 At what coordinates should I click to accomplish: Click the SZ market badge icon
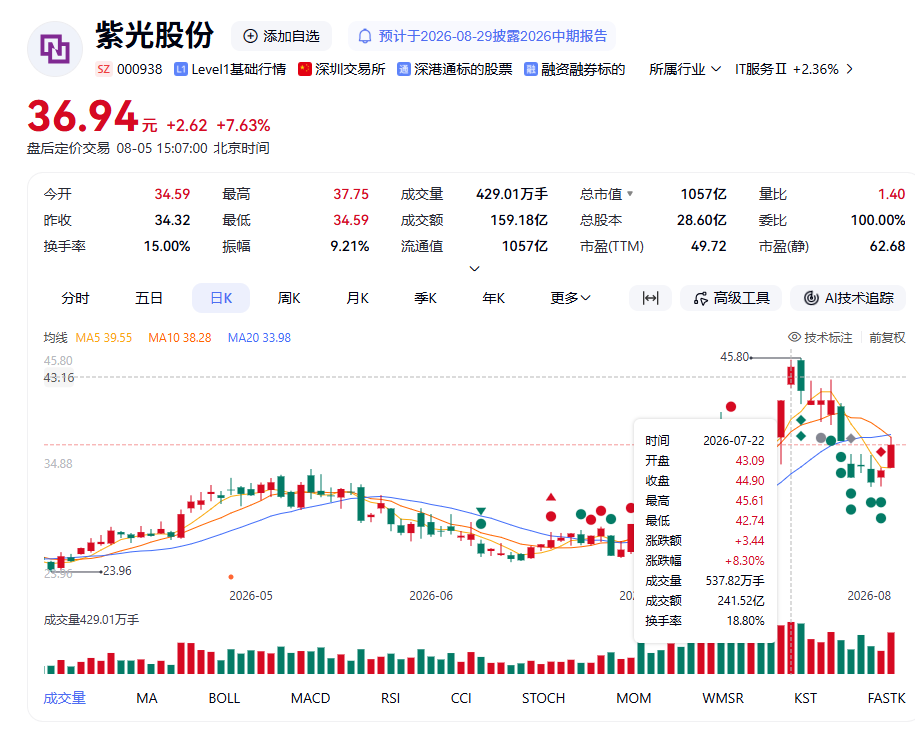pyautogui.click(x=103, y=69)
